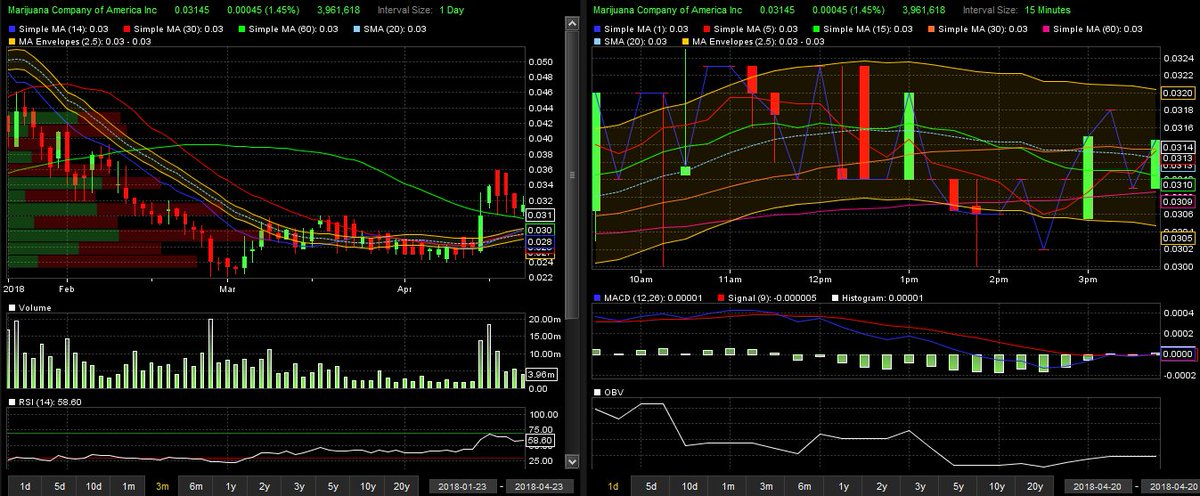Select the 1m range on the daily chart
1200x496 pixels.
[129, 486]
